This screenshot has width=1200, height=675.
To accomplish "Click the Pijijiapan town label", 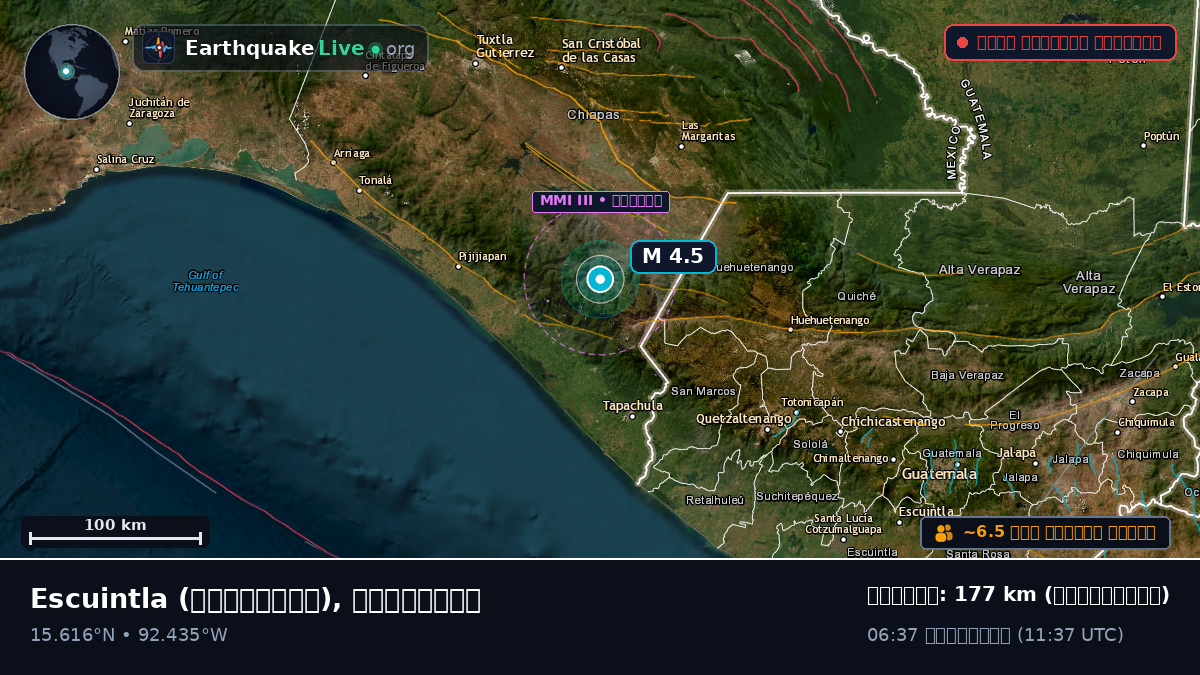I will pos(482,256).
